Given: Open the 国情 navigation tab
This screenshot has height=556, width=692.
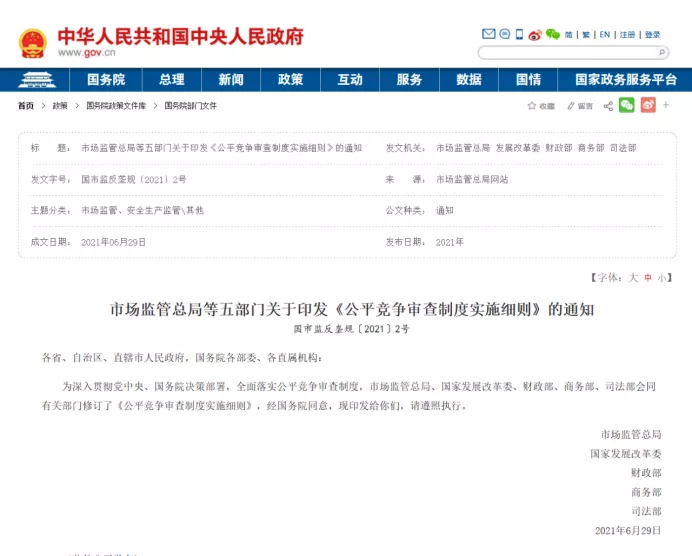Looking at the screenshot, I should (x=528, y=80).
